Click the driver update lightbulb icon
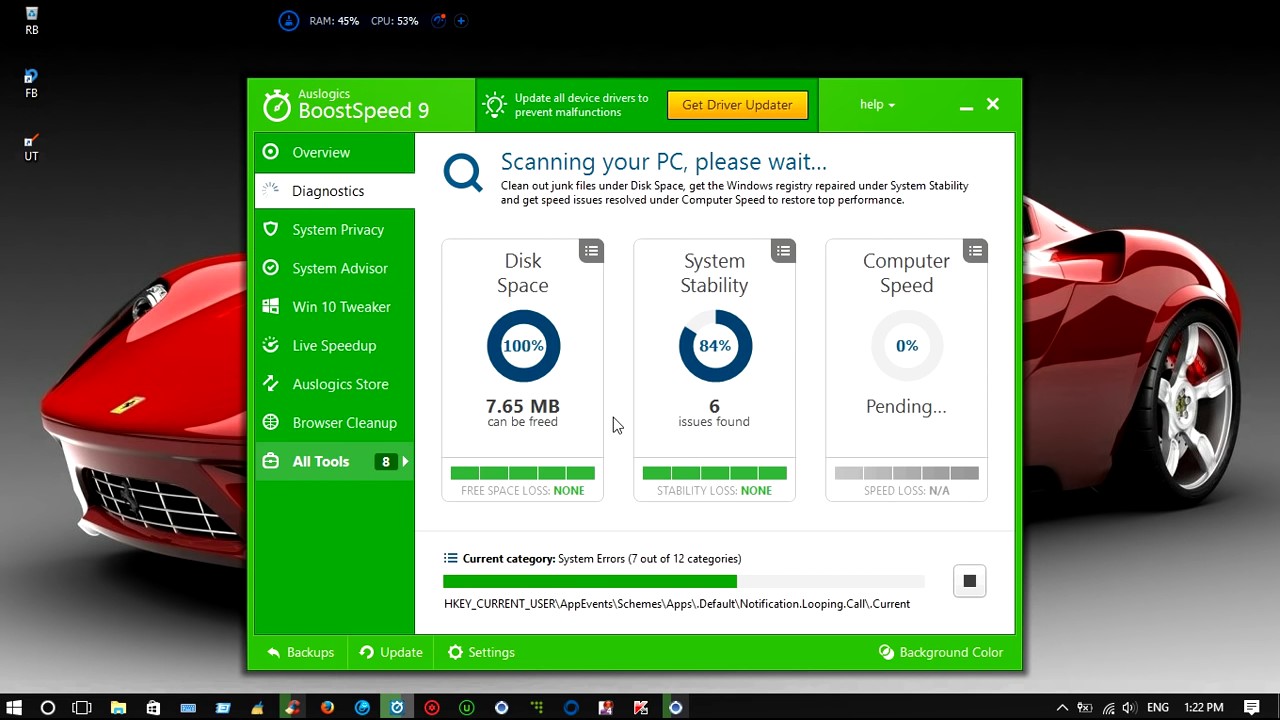The width and height of the screenshot is (1280, 720). (x=493, y=105)
